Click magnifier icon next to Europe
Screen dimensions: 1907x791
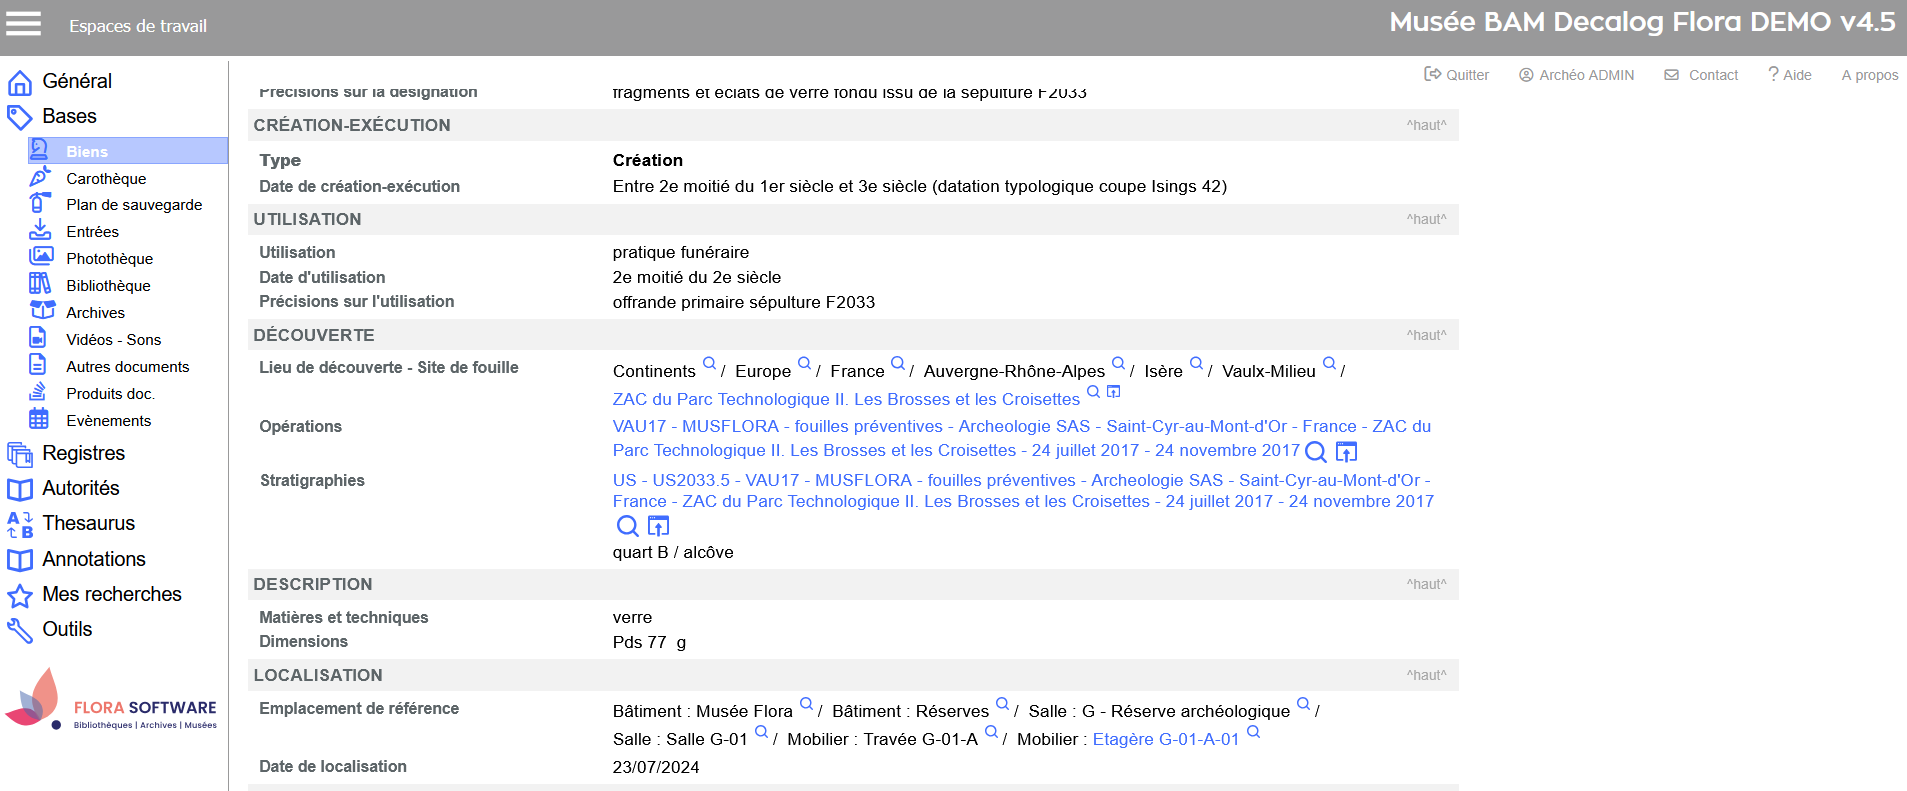(x=804, y=364)
